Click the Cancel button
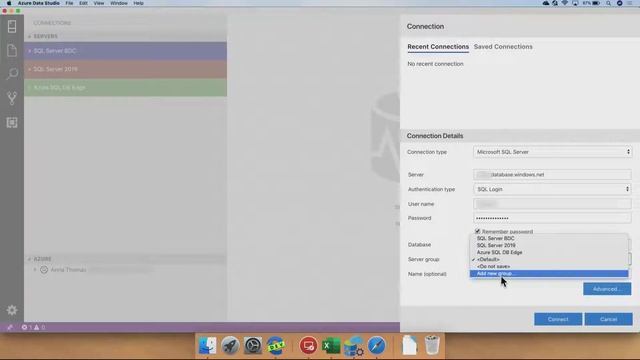640x360 pixels. [608, 319]
